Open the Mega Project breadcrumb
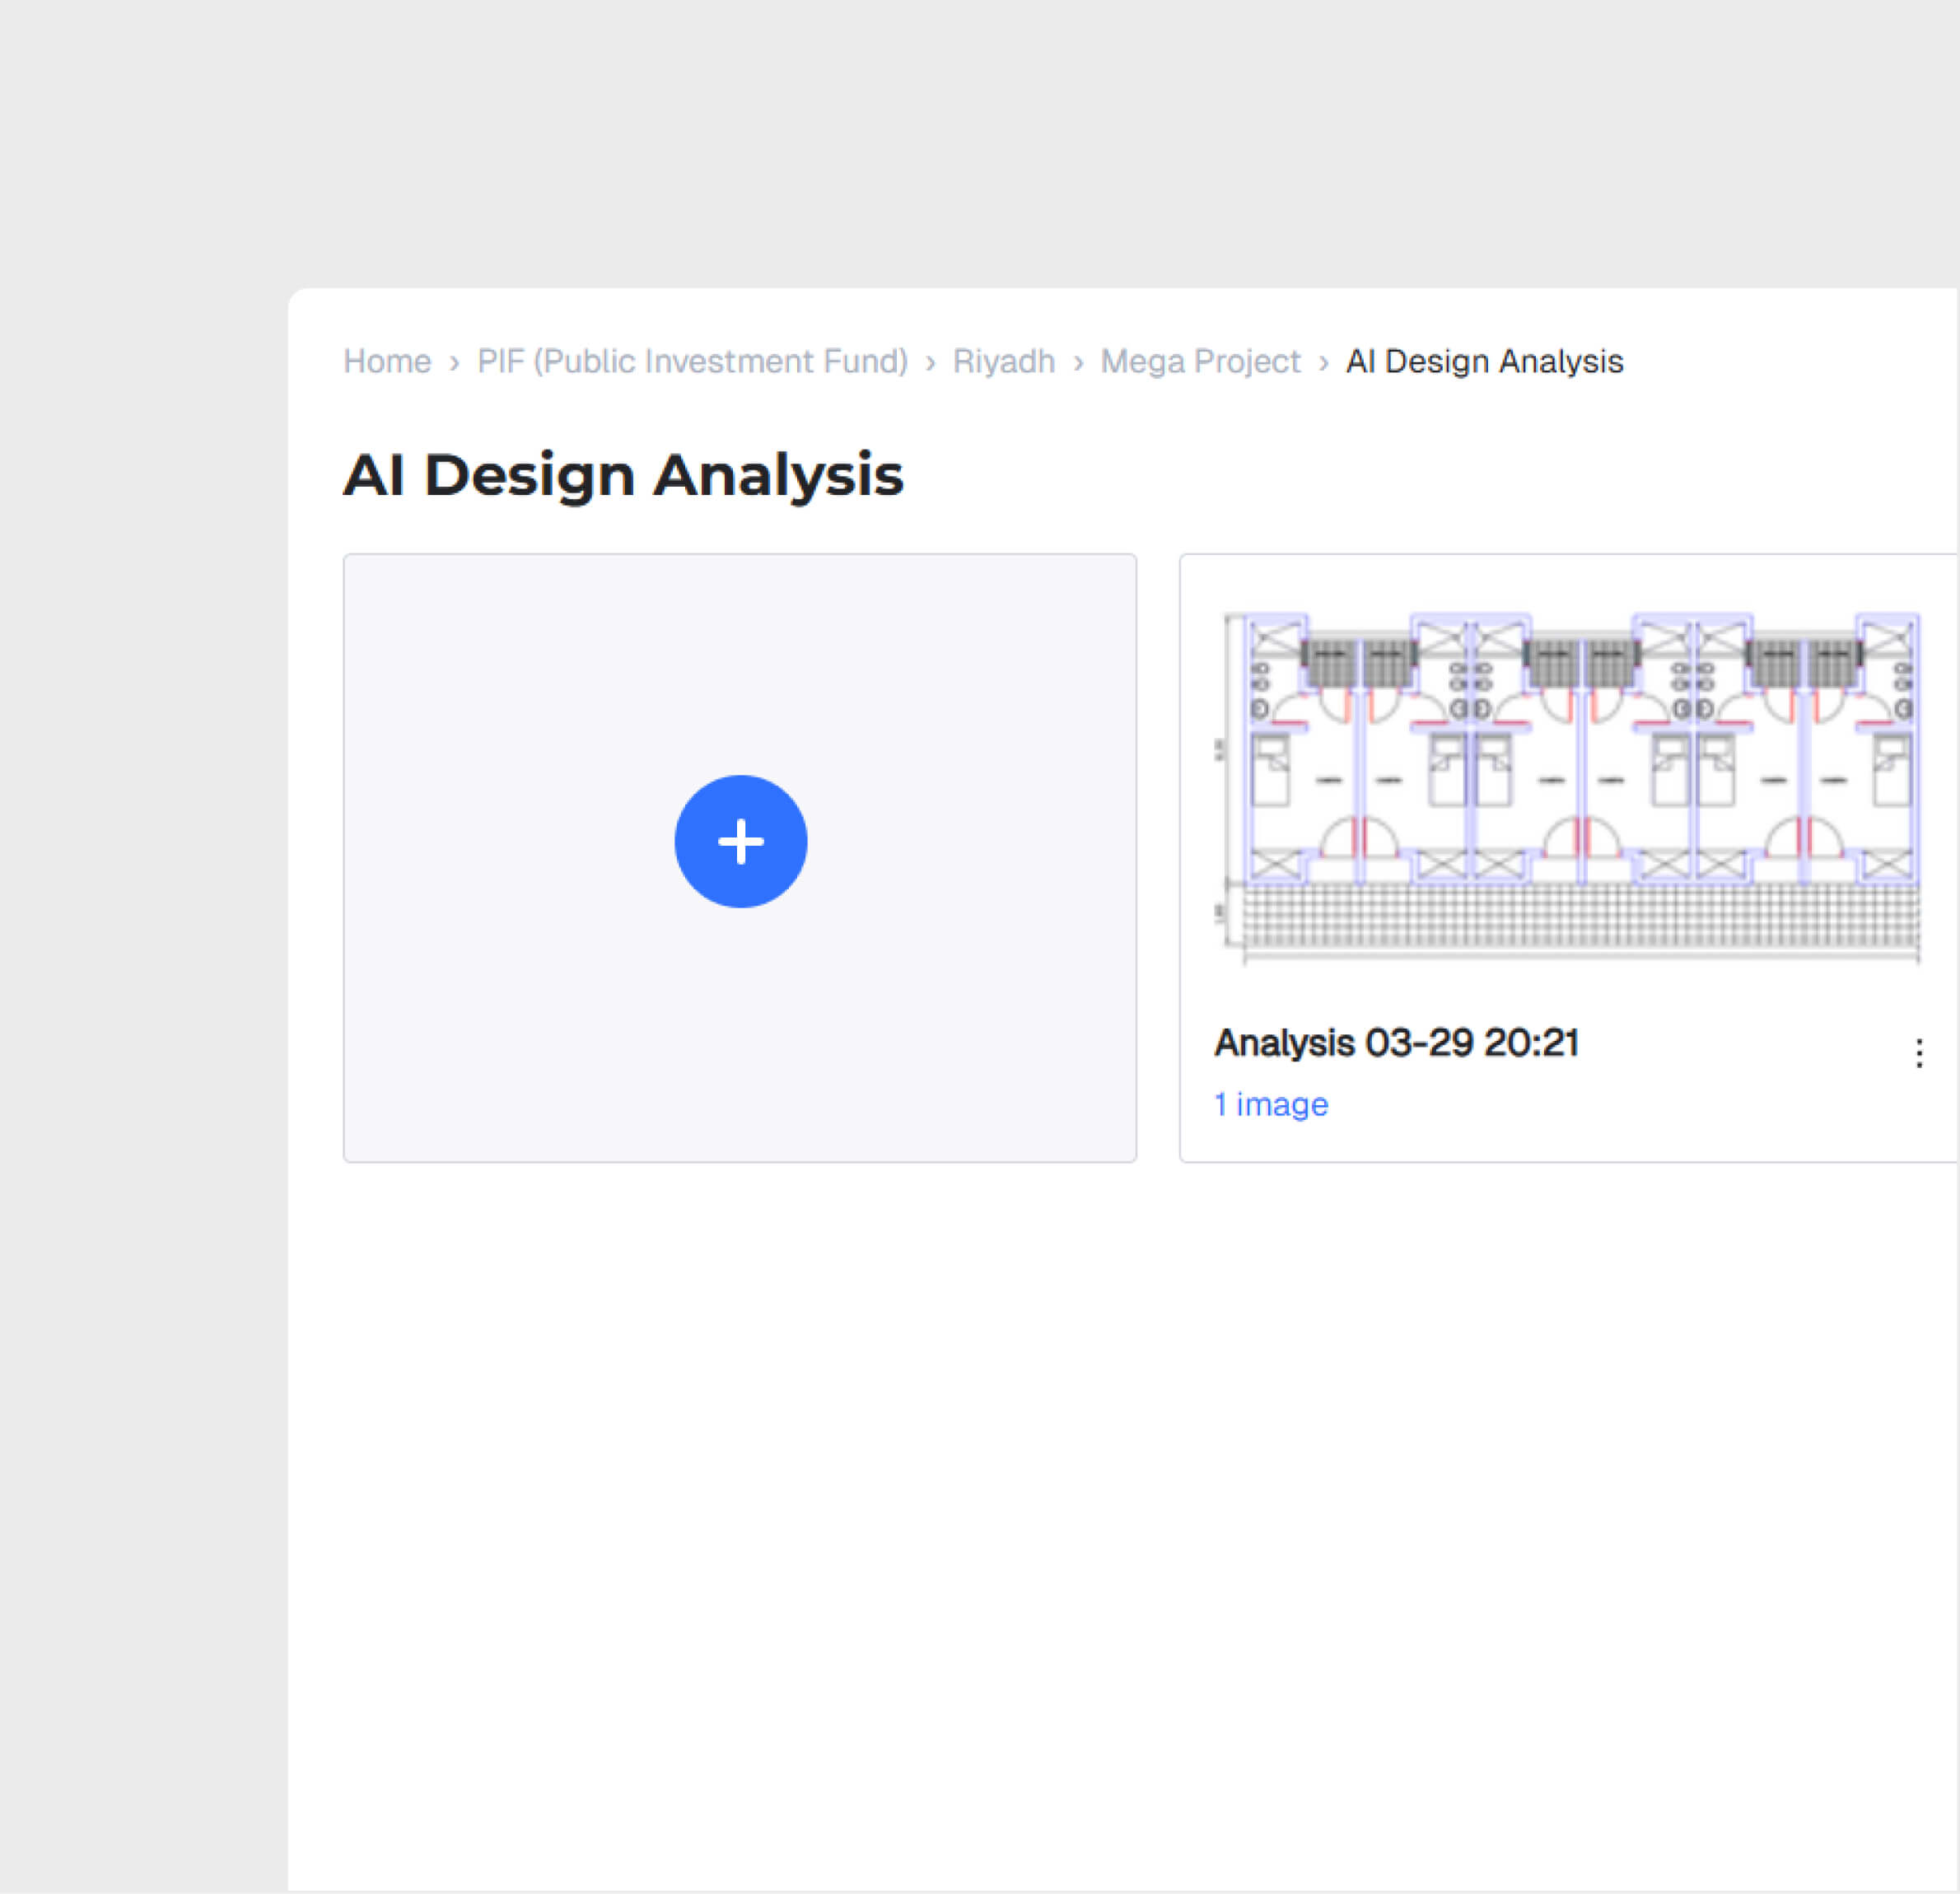Screen dimensions: 1960x1894 [x=1199, y=361]
